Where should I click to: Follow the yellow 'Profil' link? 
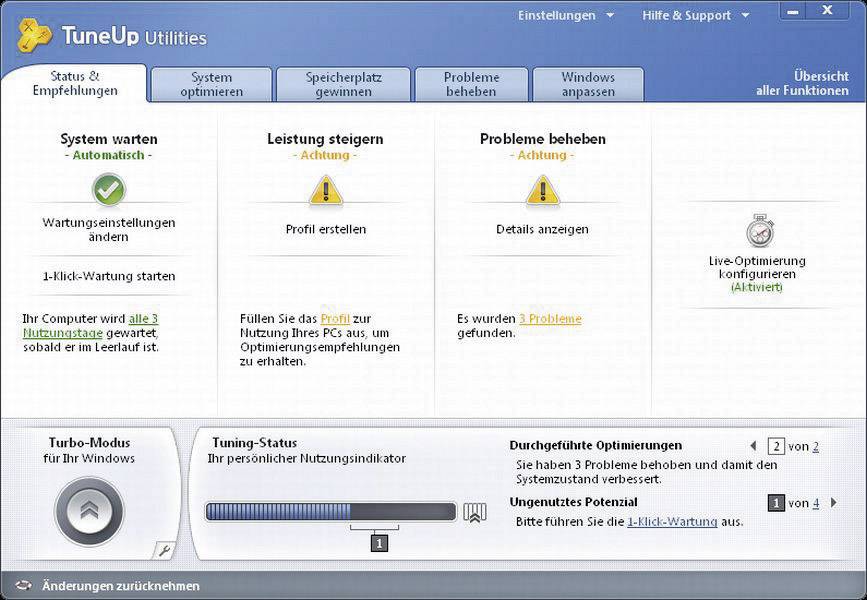(x=335, y=319)
